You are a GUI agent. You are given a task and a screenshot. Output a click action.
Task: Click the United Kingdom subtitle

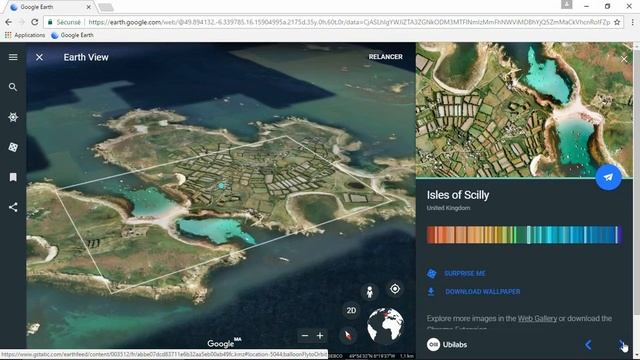pyautogui.click(x=448, y=208)
